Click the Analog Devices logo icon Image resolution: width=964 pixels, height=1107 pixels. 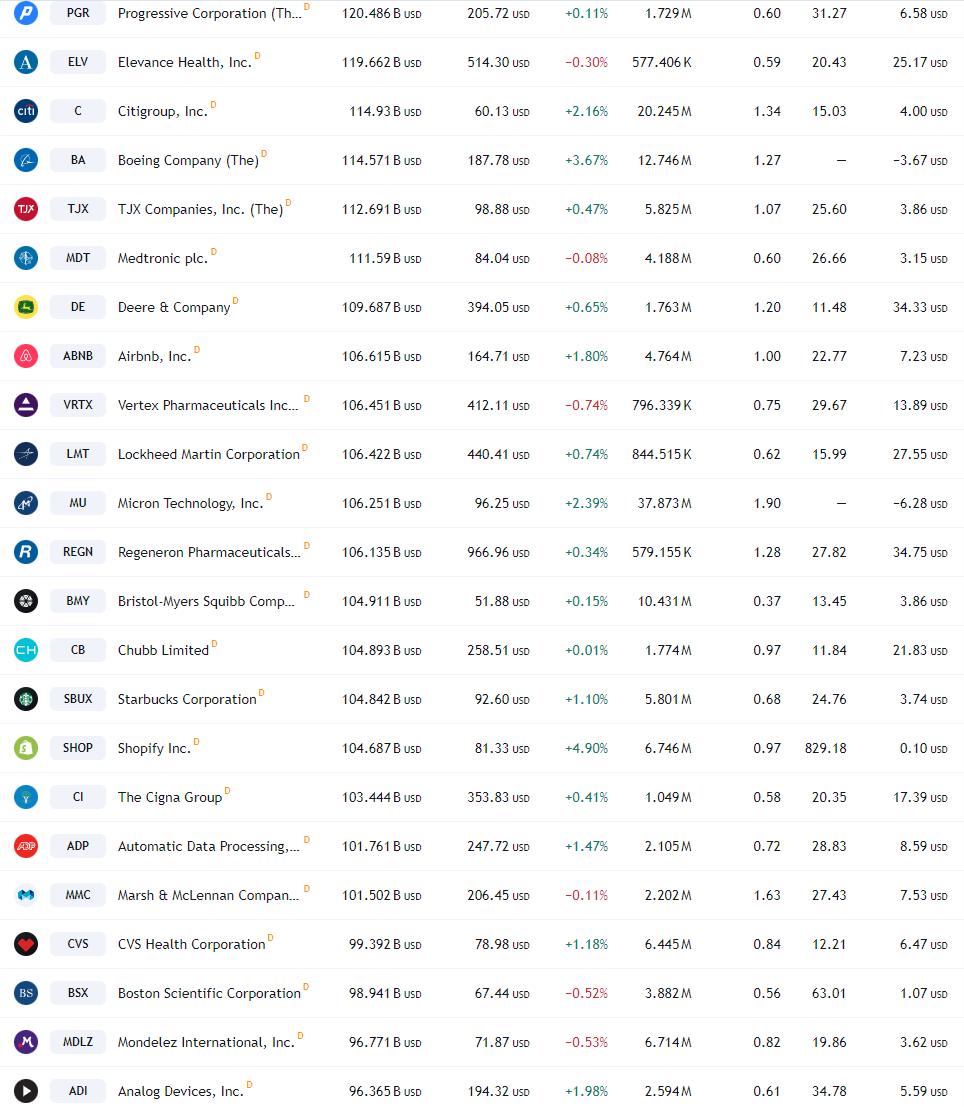(26, 1091)
